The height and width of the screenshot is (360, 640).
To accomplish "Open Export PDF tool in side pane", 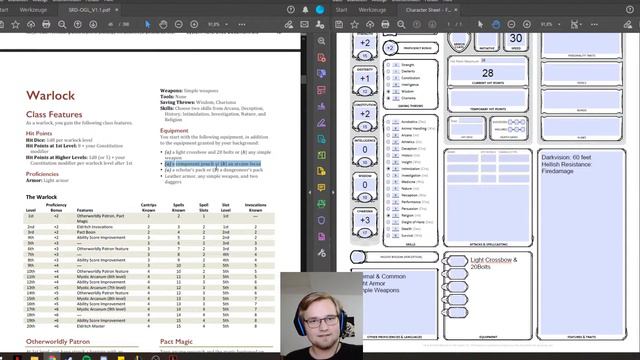I will click(x=322, y=139).
